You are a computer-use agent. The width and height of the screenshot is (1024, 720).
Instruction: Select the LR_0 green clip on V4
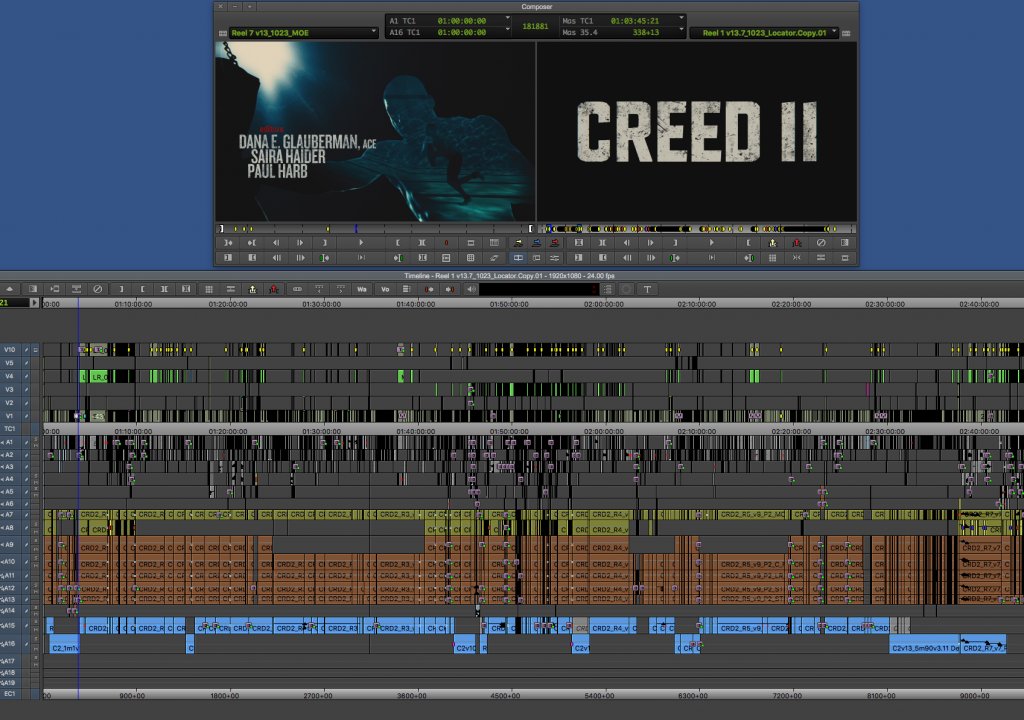tap(98, 377)
